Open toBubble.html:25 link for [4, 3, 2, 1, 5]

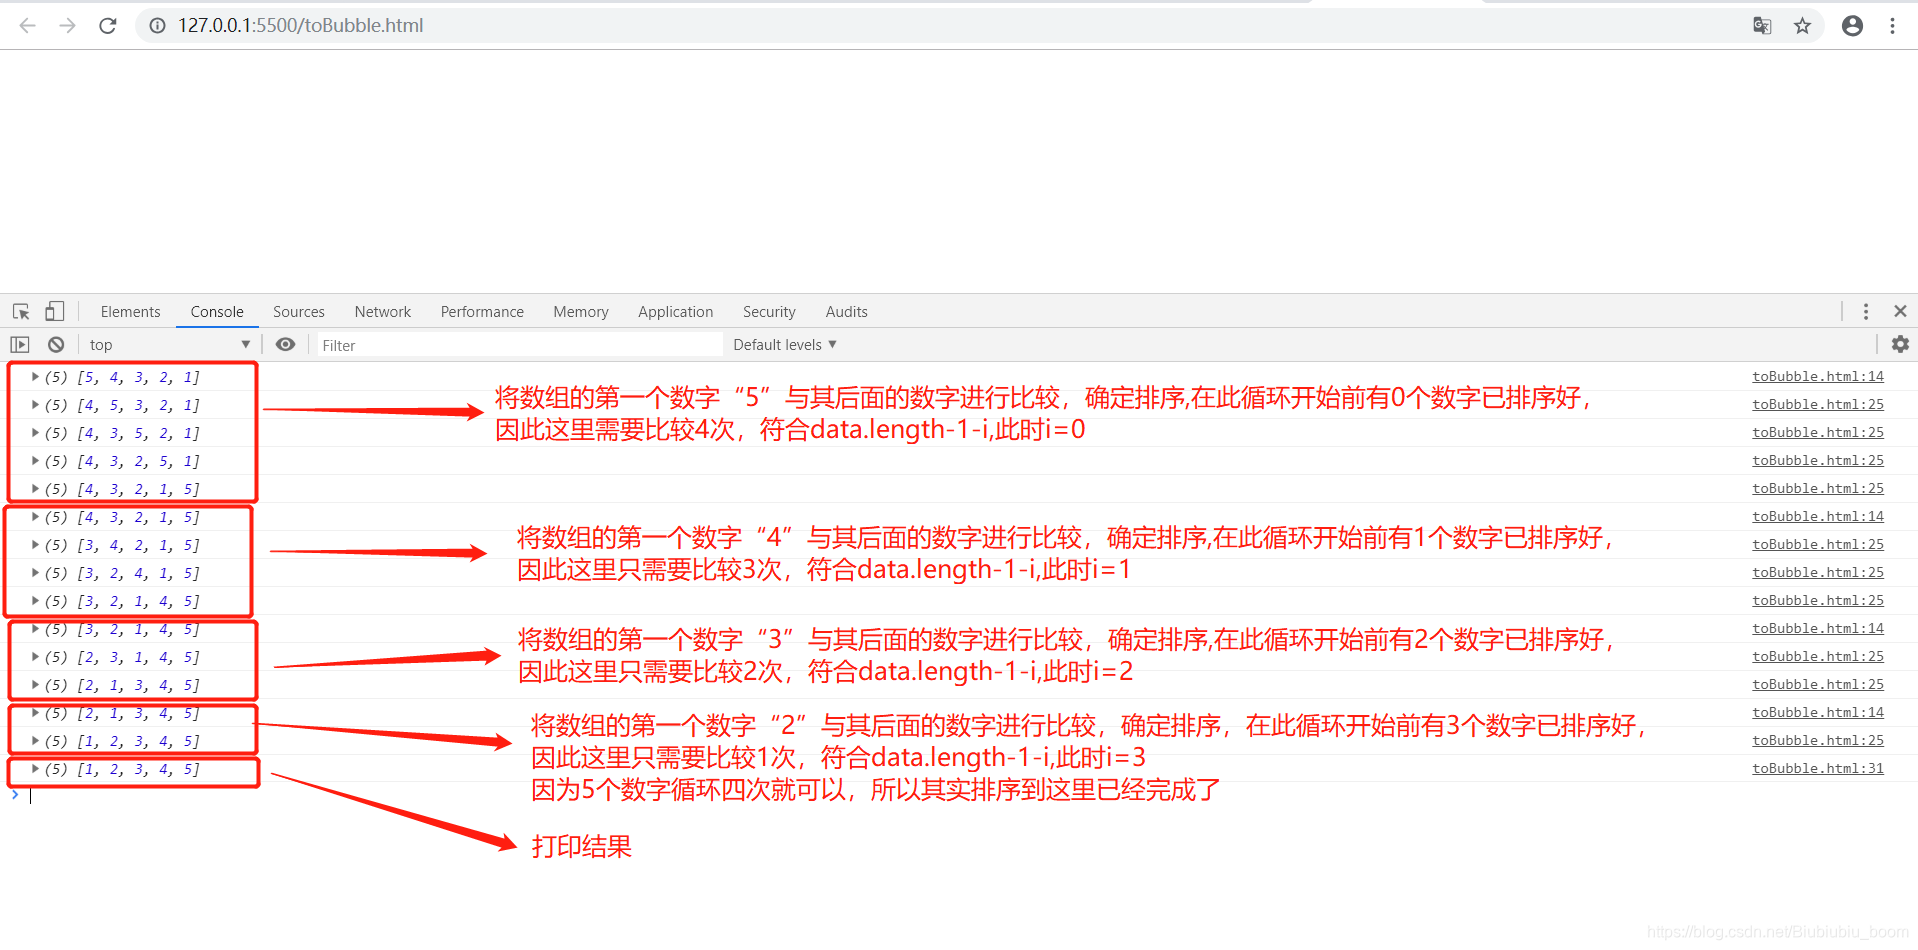click(x=1818, y=489)
